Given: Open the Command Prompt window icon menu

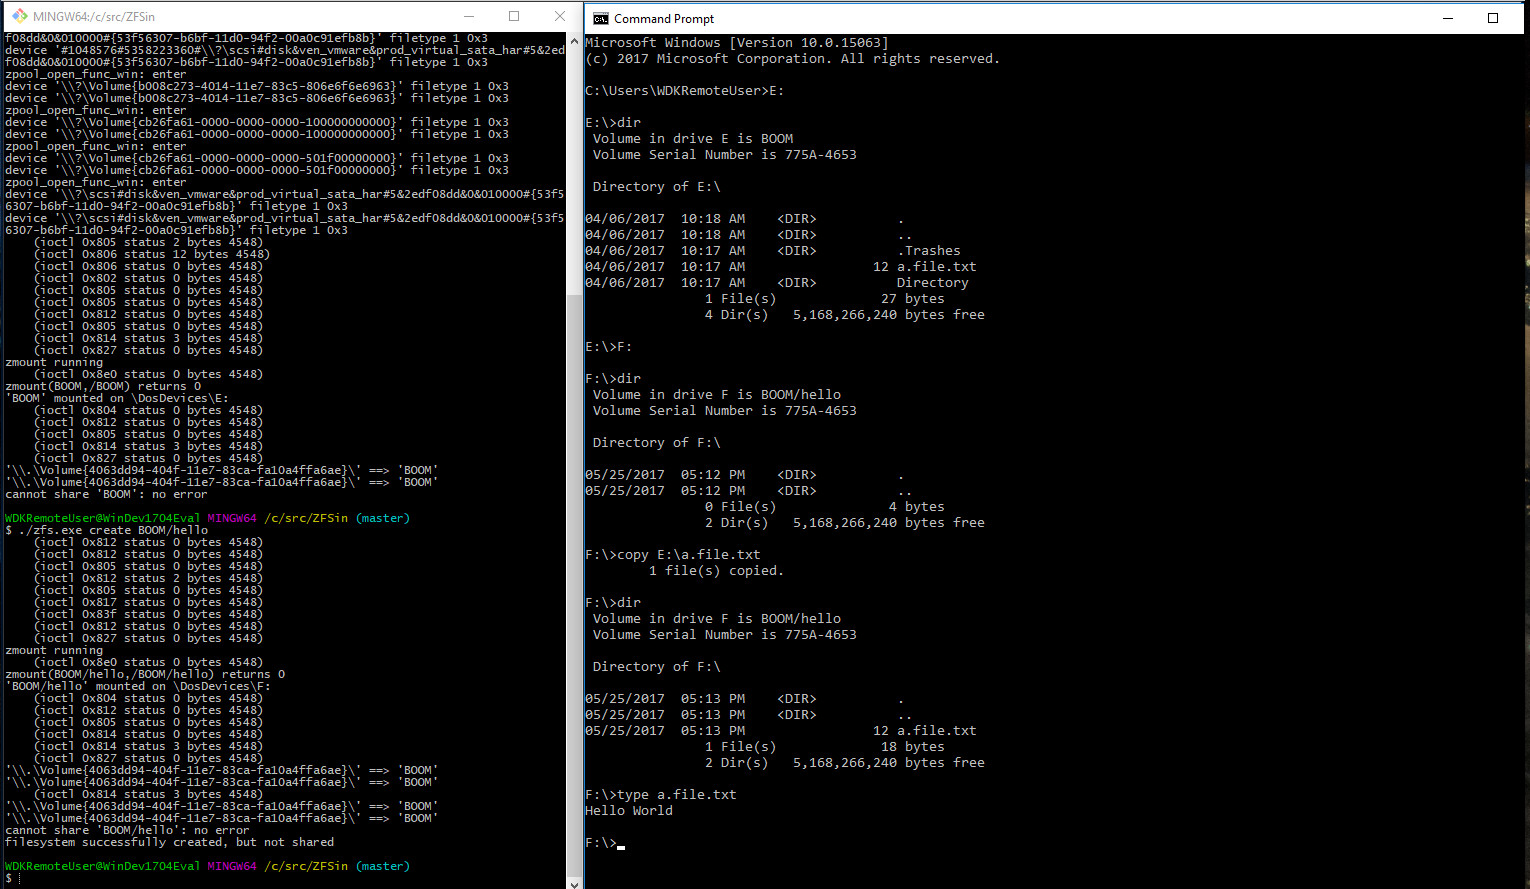Looking at the screenshot, I should point(600,18).
